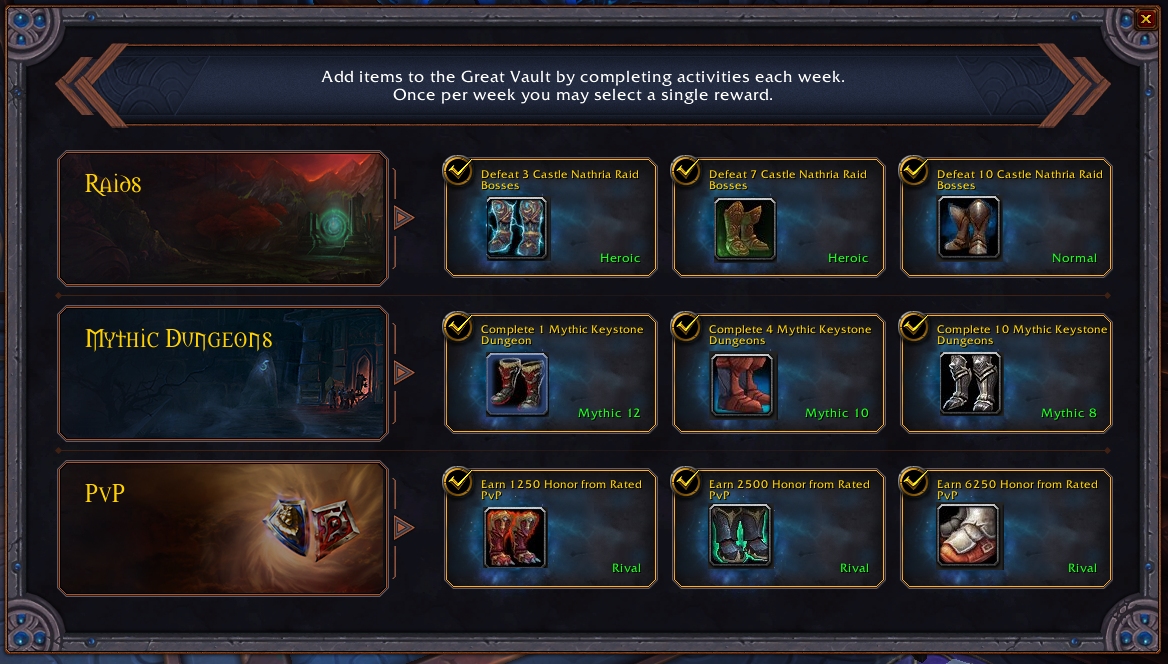Click checkmark on Earn 6250 Honor reward
Image resolution: width=1168 pixels, height=664 pixels.
913,481
